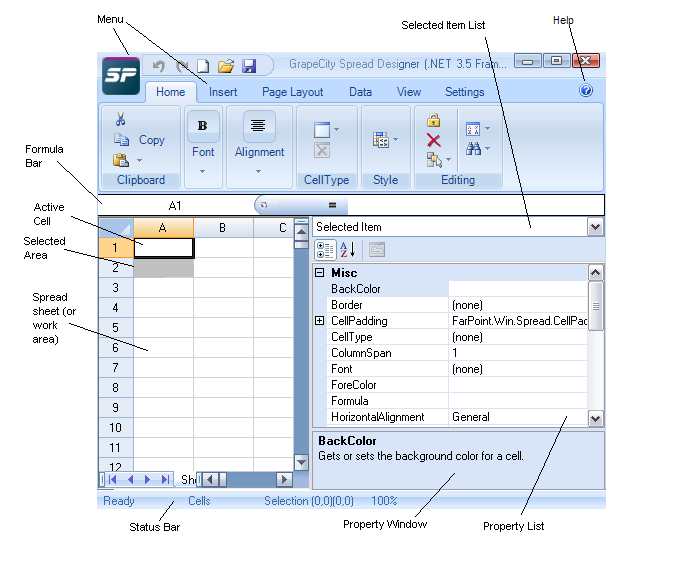Click the property list scroll up arrow
678x572 pixels.
(x=595, y=272)
